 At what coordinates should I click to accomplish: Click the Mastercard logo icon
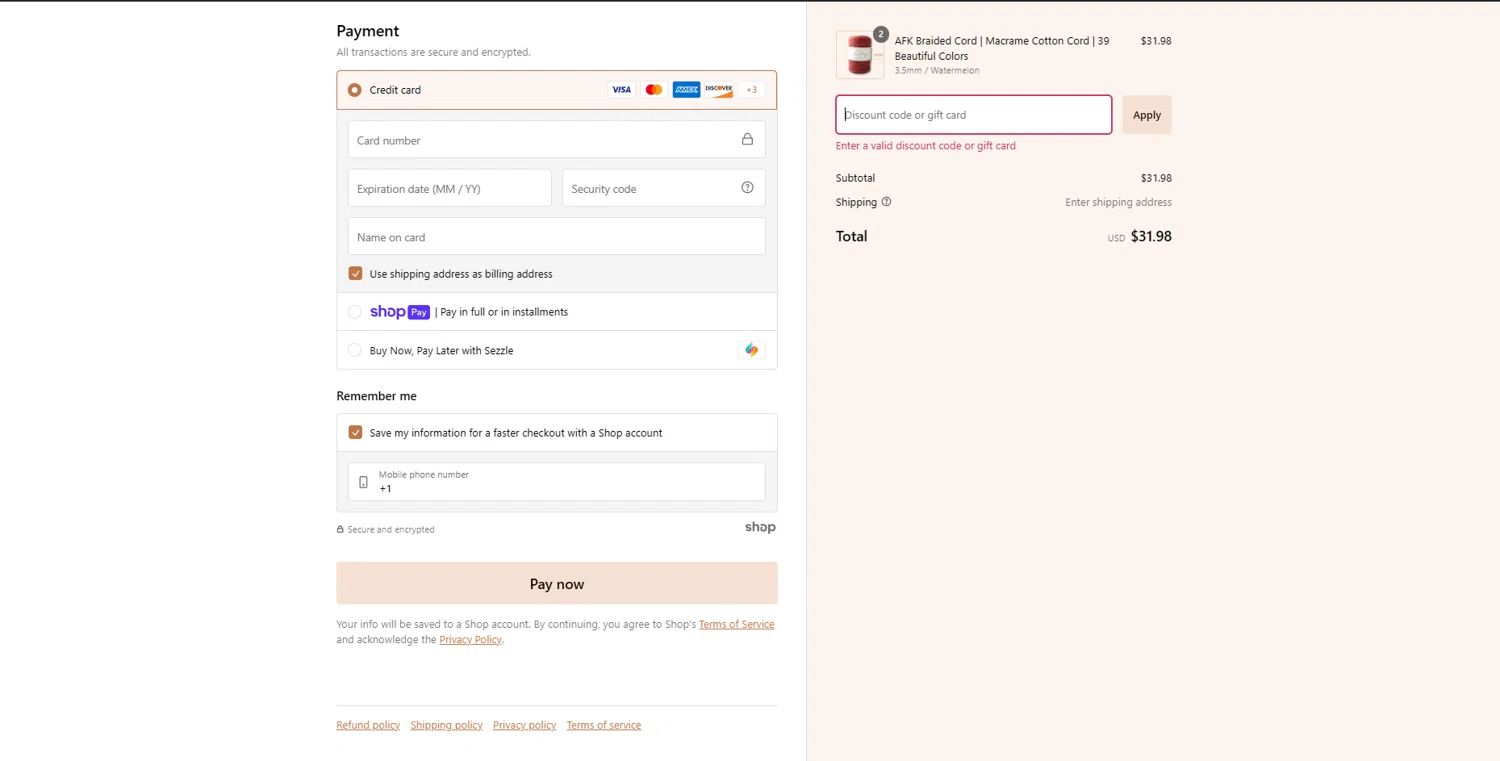click(654, 90)
